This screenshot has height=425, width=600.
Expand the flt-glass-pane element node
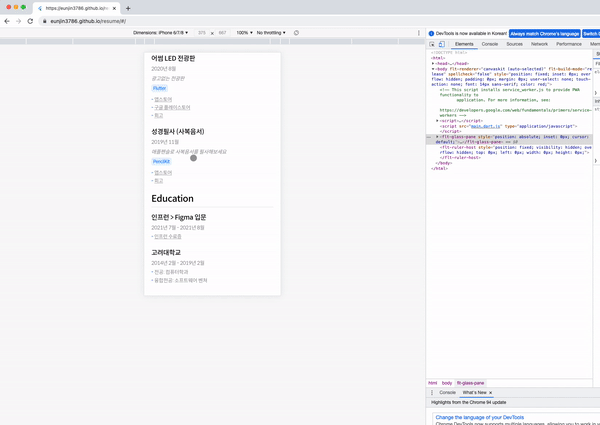(437, 137)
